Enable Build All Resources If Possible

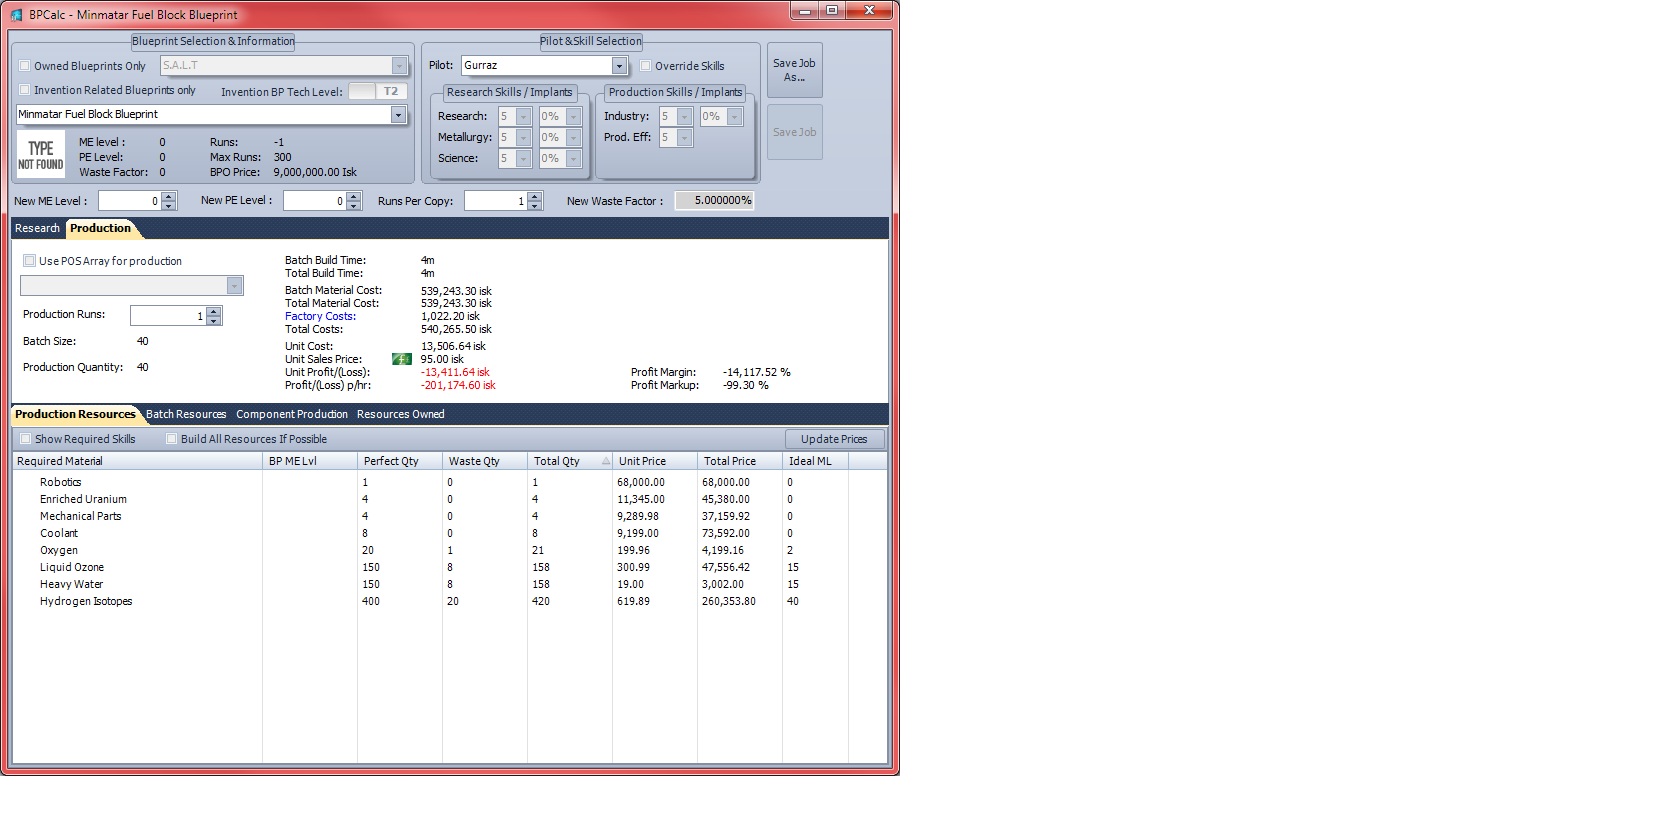[172, 439]
